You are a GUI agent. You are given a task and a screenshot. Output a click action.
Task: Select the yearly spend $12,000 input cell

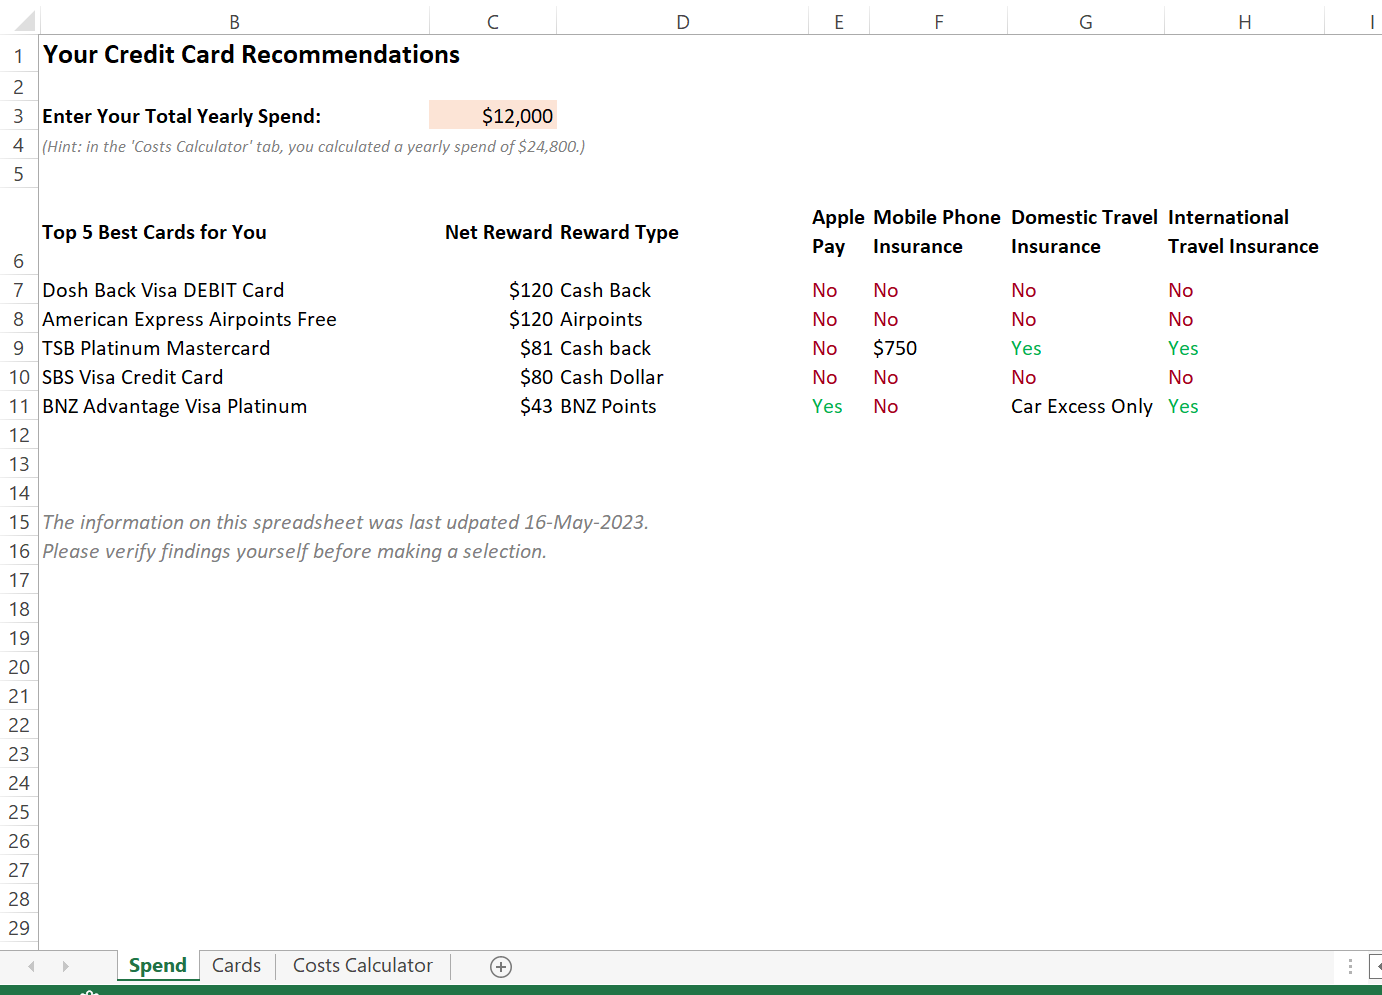[493, 116]
